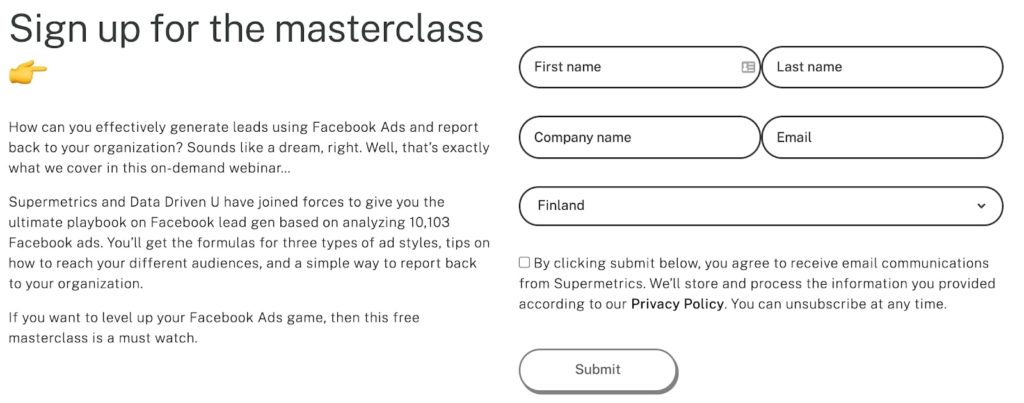
Task: Activate the Email input field
Action: [882, 137]
